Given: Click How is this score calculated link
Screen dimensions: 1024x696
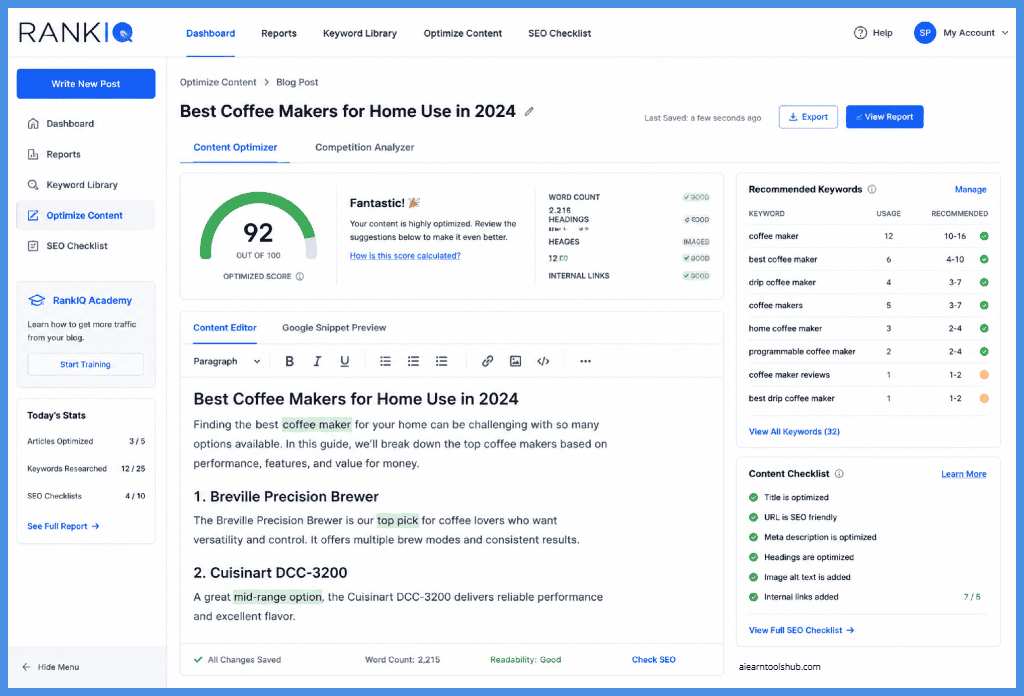Looking at the screenshot, I should [405, 256].
